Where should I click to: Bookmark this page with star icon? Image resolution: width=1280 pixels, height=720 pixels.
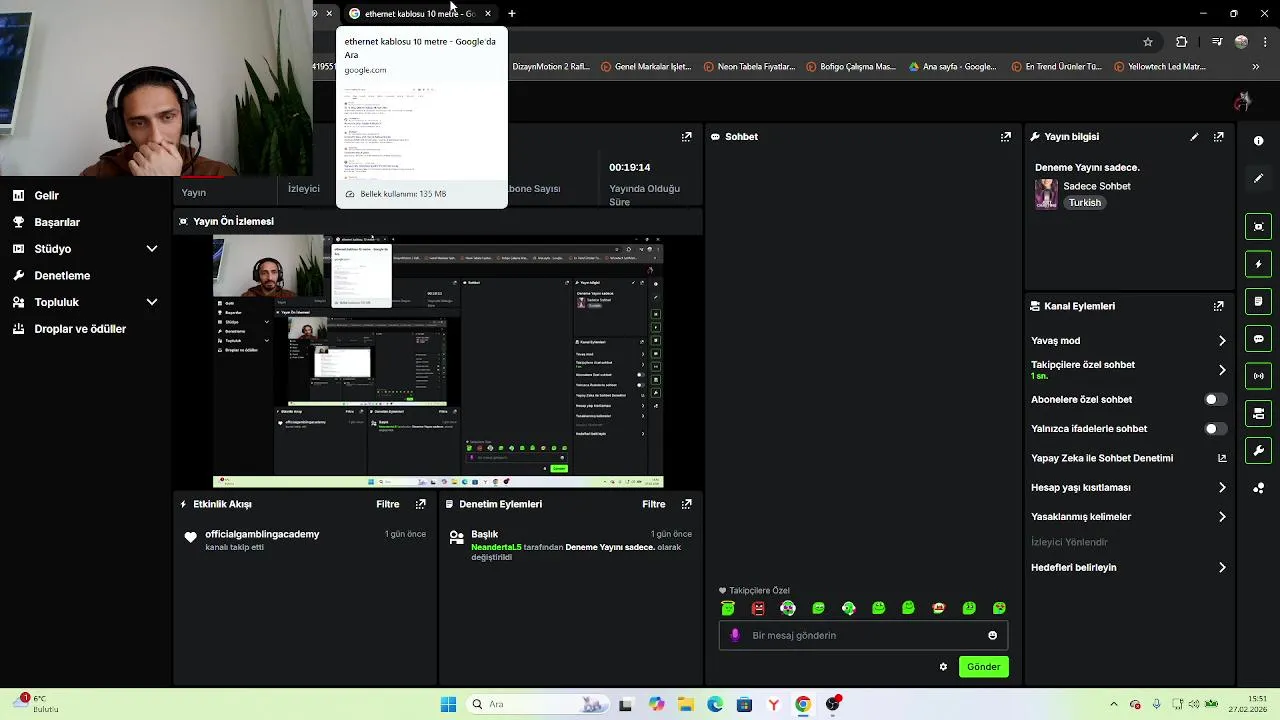[1148, 42]
